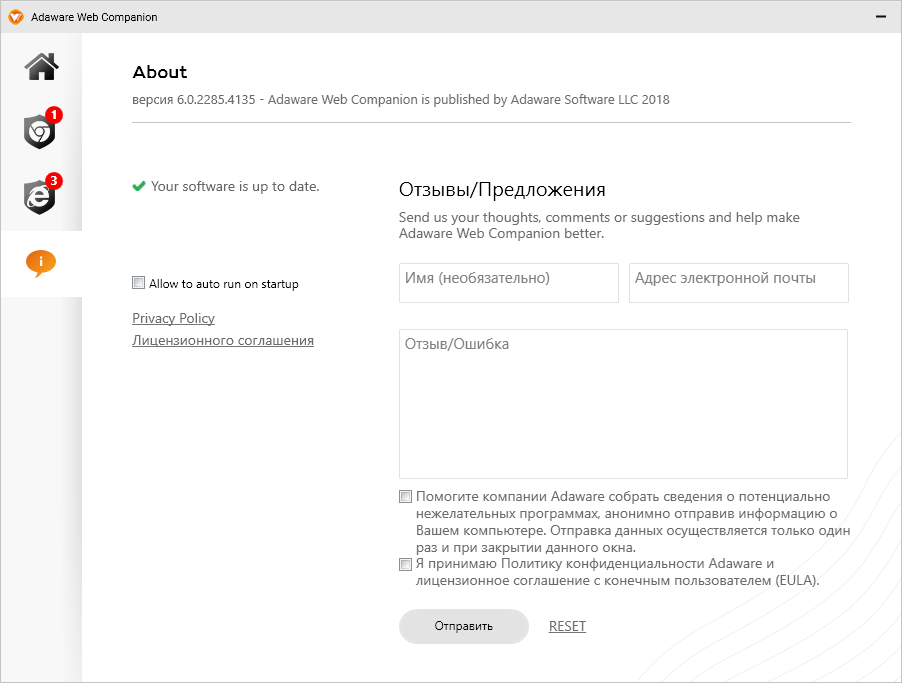The height and width of the screenshot is (683, 902).
Task: Tick the anonymous data collection checkbox
Action: coord(406,496)
